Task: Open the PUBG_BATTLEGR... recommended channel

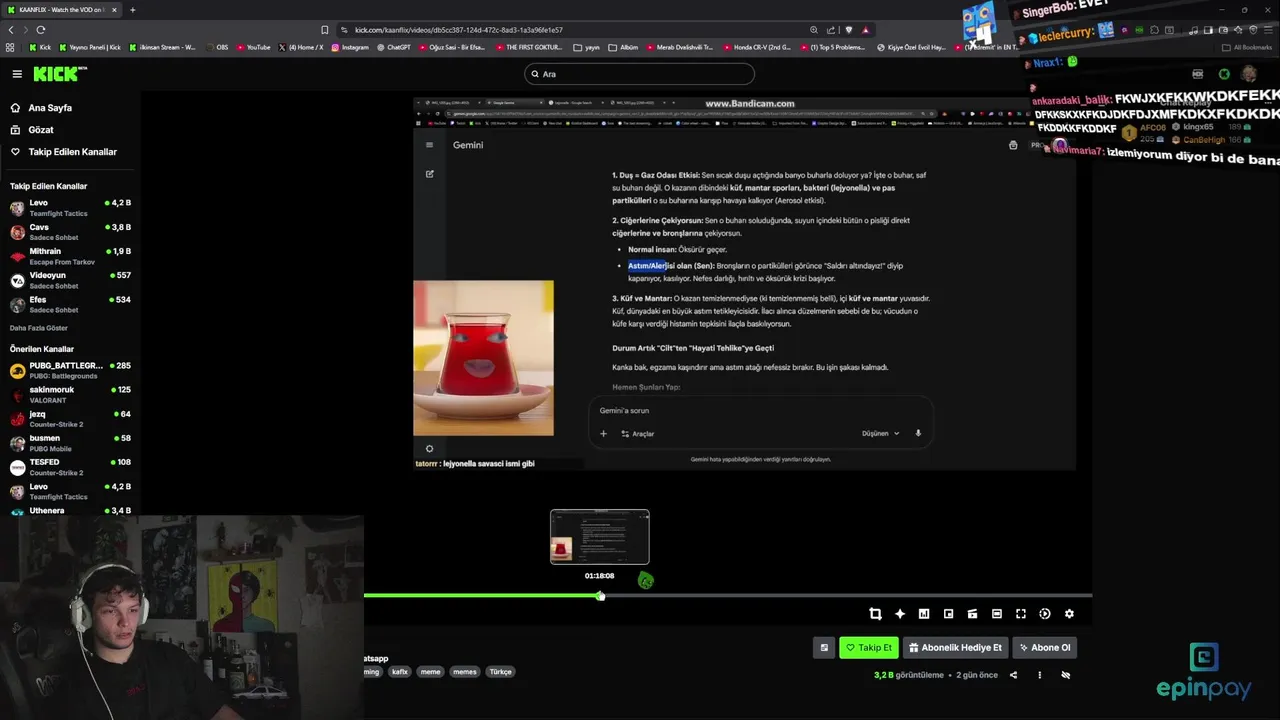Action: coord(70,370)
